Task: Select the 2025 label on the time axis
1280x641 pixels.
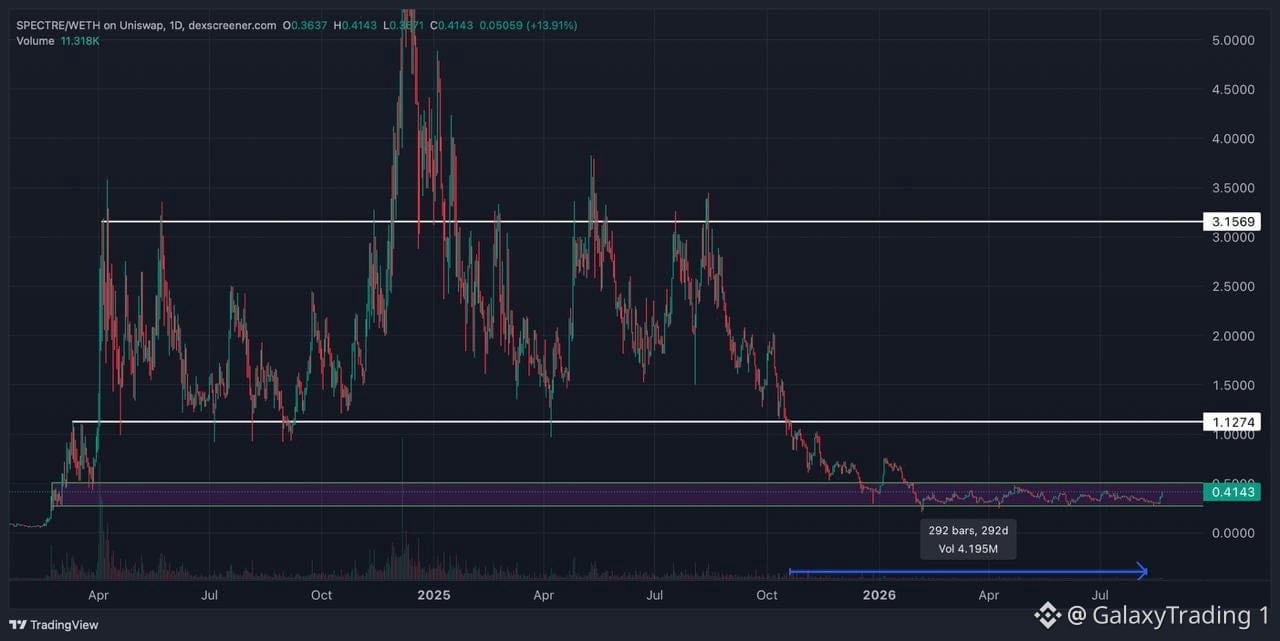Action: click(x=434, y=595)
